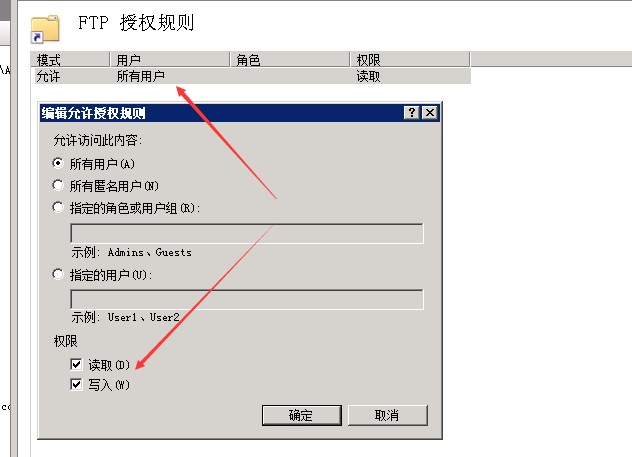
Task: Sort by the 模式 column header
Action: [70, 59]
